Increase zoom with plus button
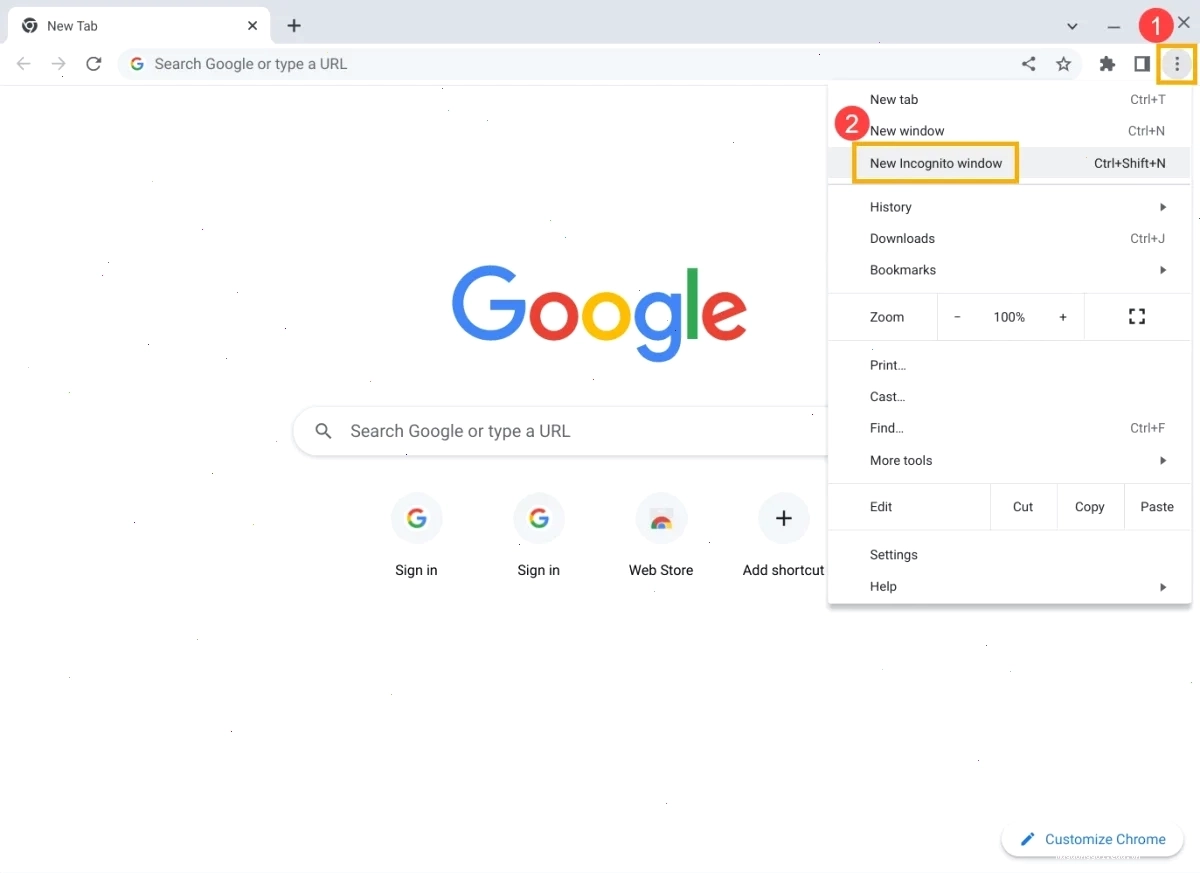The image size is (1200, 873). (1063, 317)
